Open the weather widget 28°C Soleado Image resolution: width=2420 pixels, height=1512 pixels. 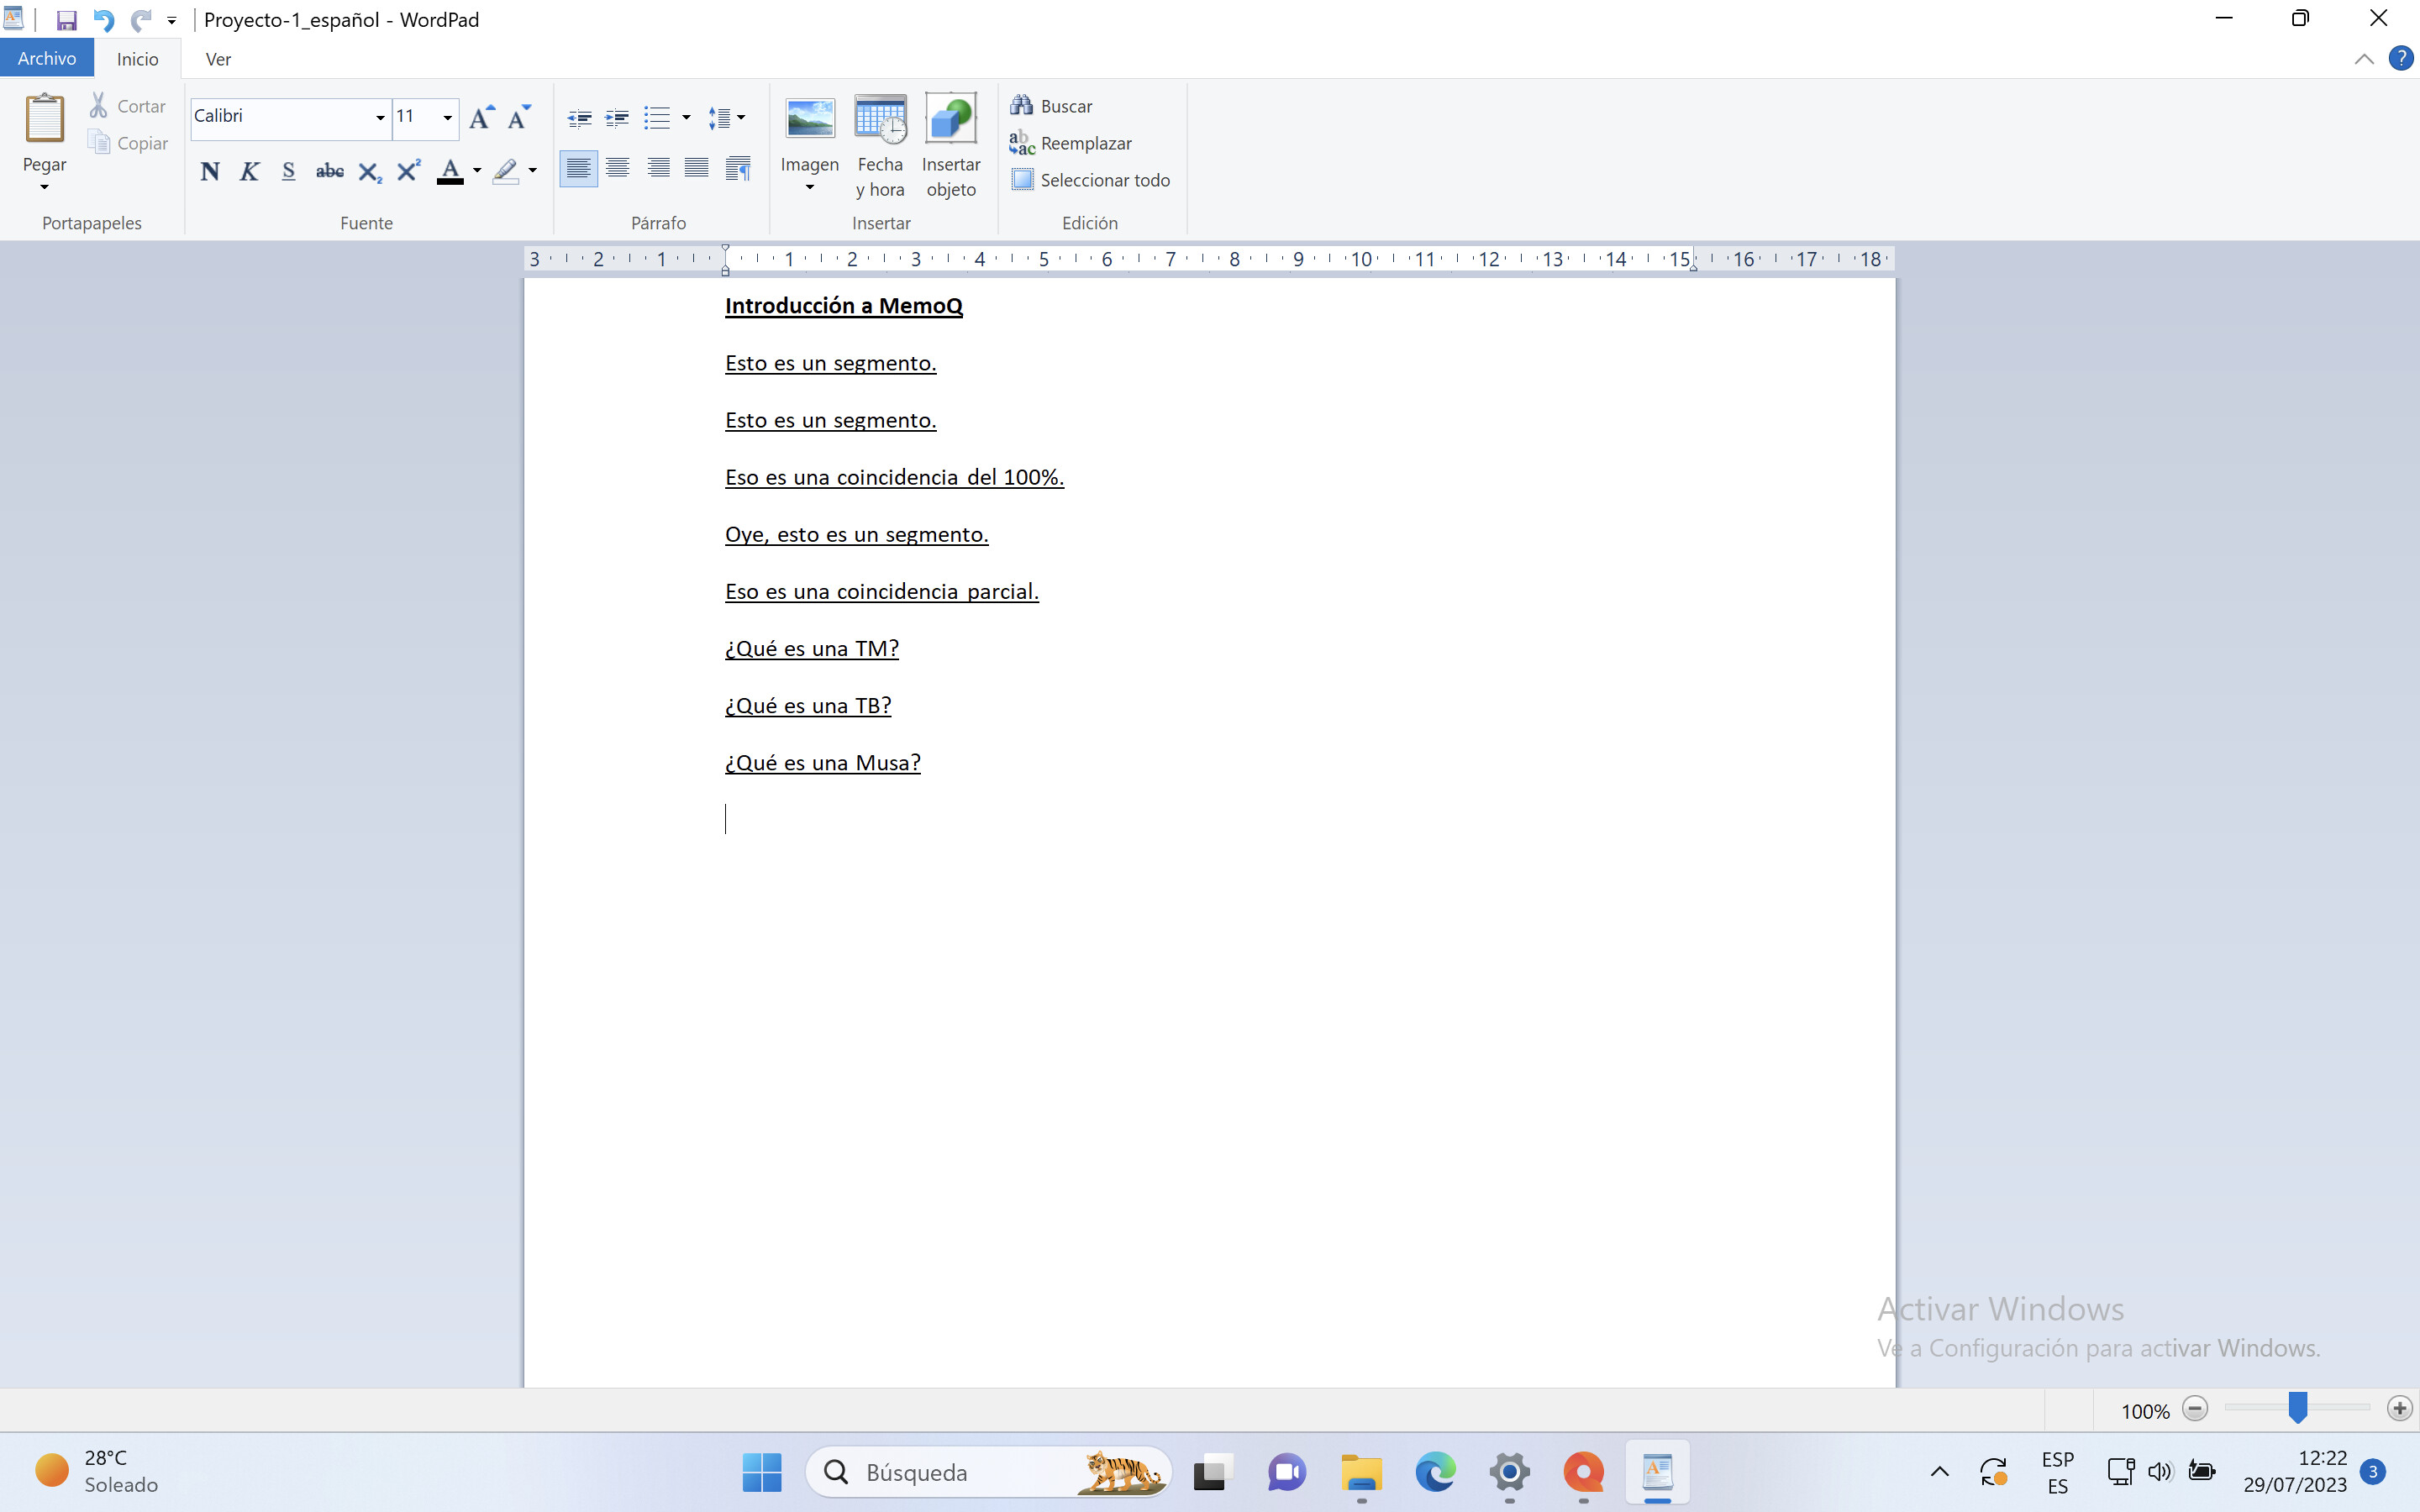tap(98, 1471)
